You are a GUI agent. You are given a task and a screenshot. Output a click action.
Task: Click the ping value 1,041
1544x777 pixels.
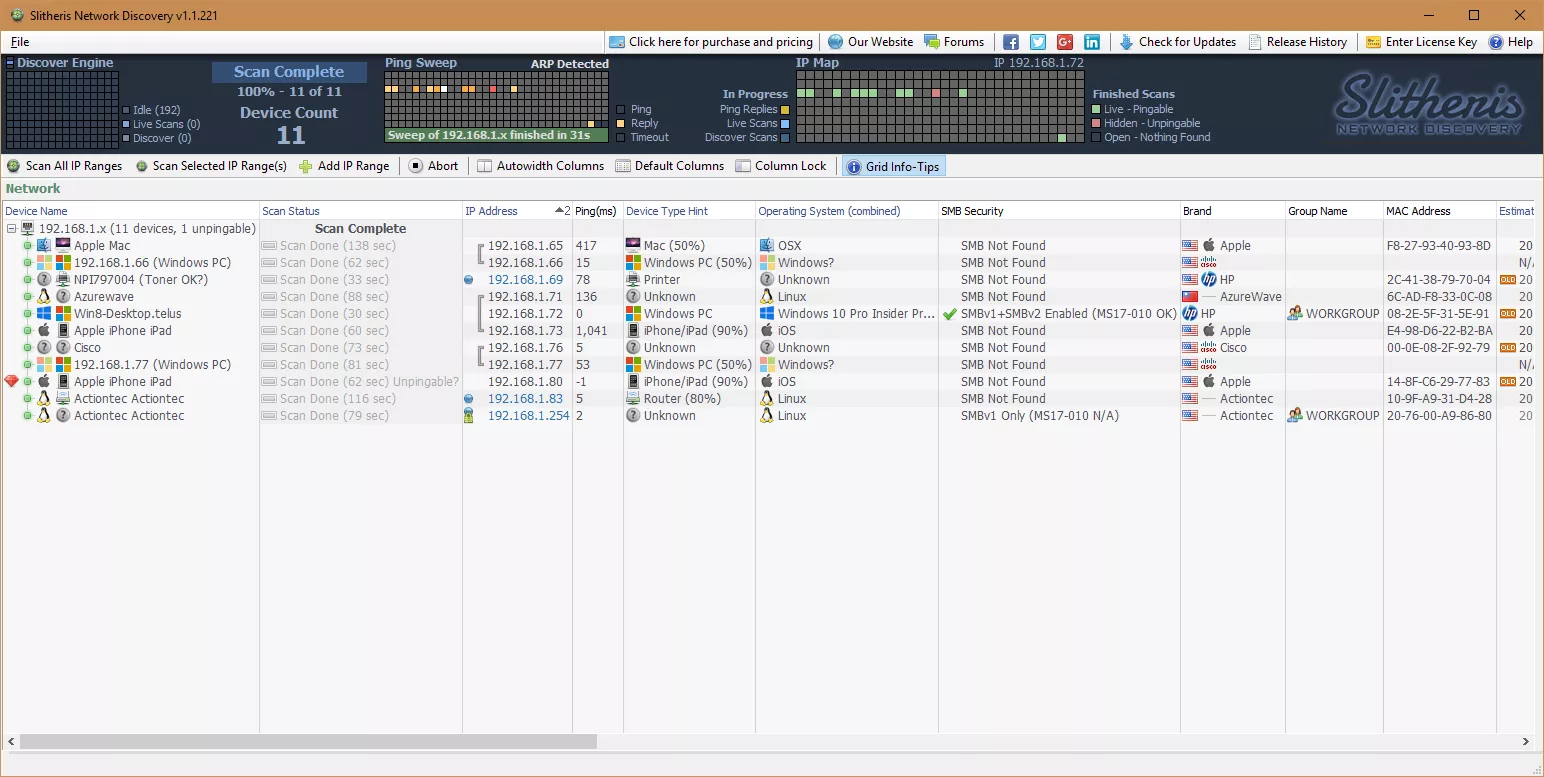(x=592, y=331)
